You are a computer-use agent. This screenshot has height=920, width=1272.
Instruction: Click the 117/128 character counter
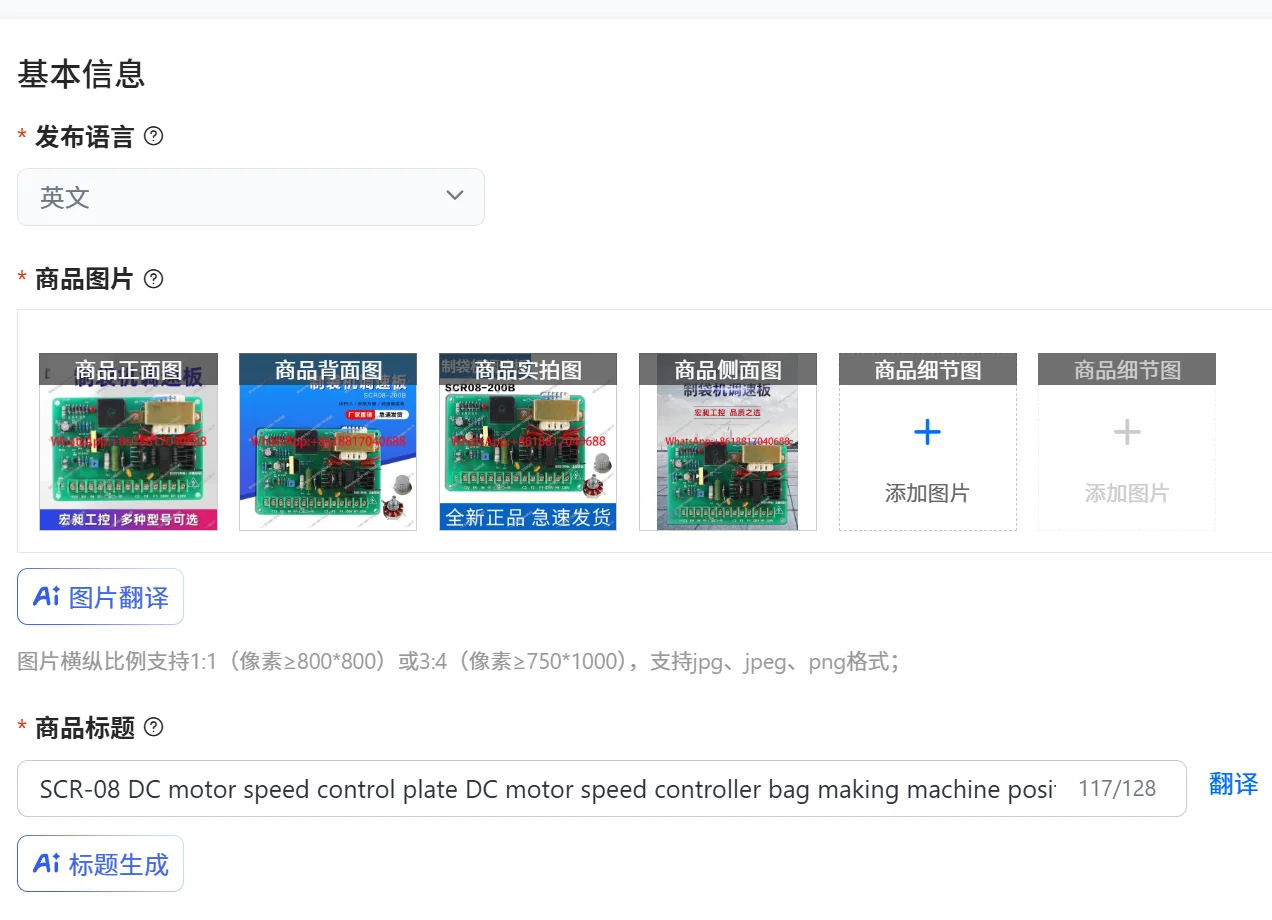1117,788
